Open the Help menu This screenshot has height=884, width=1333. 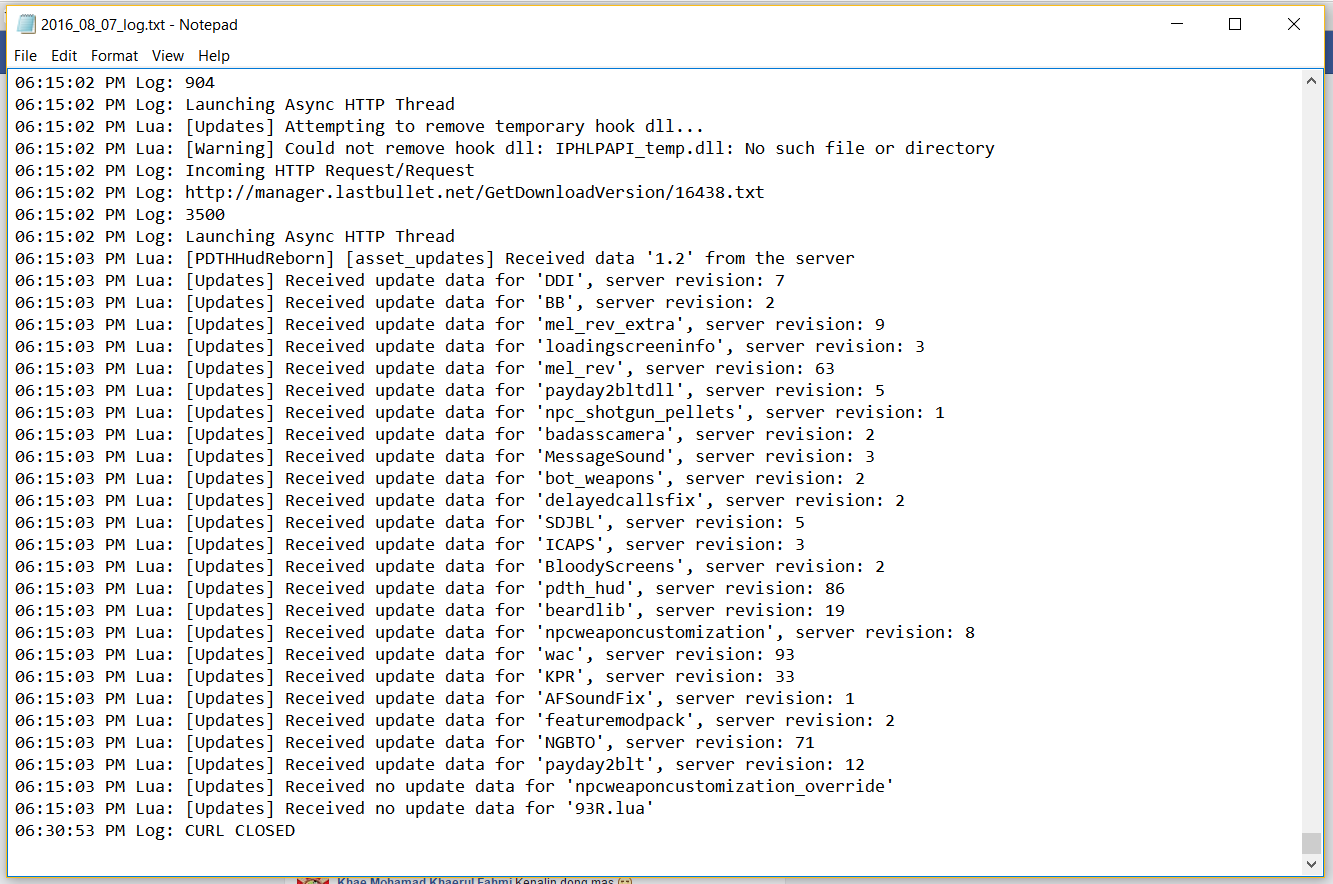click(x=213, y=56)
